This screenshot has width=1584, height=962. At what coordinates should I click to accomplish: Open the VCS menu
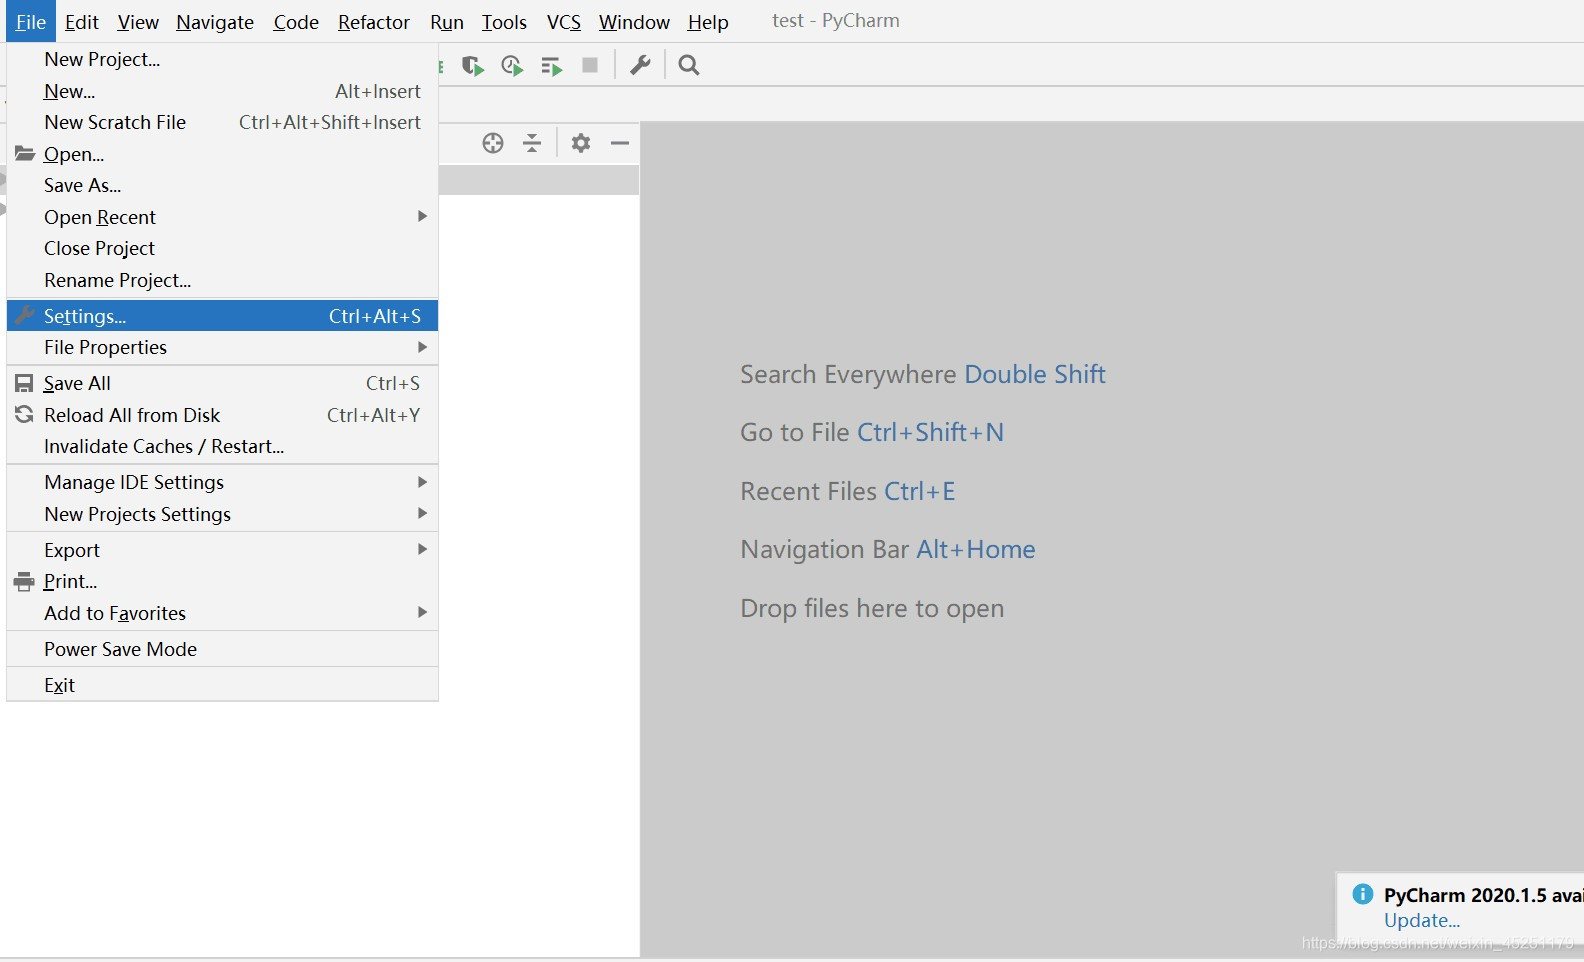(564, 22)
